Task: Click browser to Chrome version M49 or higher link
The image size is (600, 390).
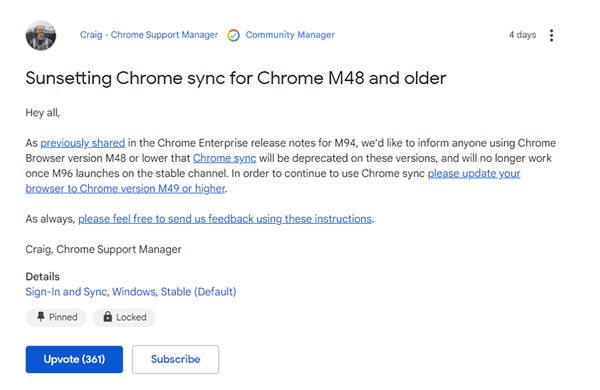Action: (x=126, y=188)
